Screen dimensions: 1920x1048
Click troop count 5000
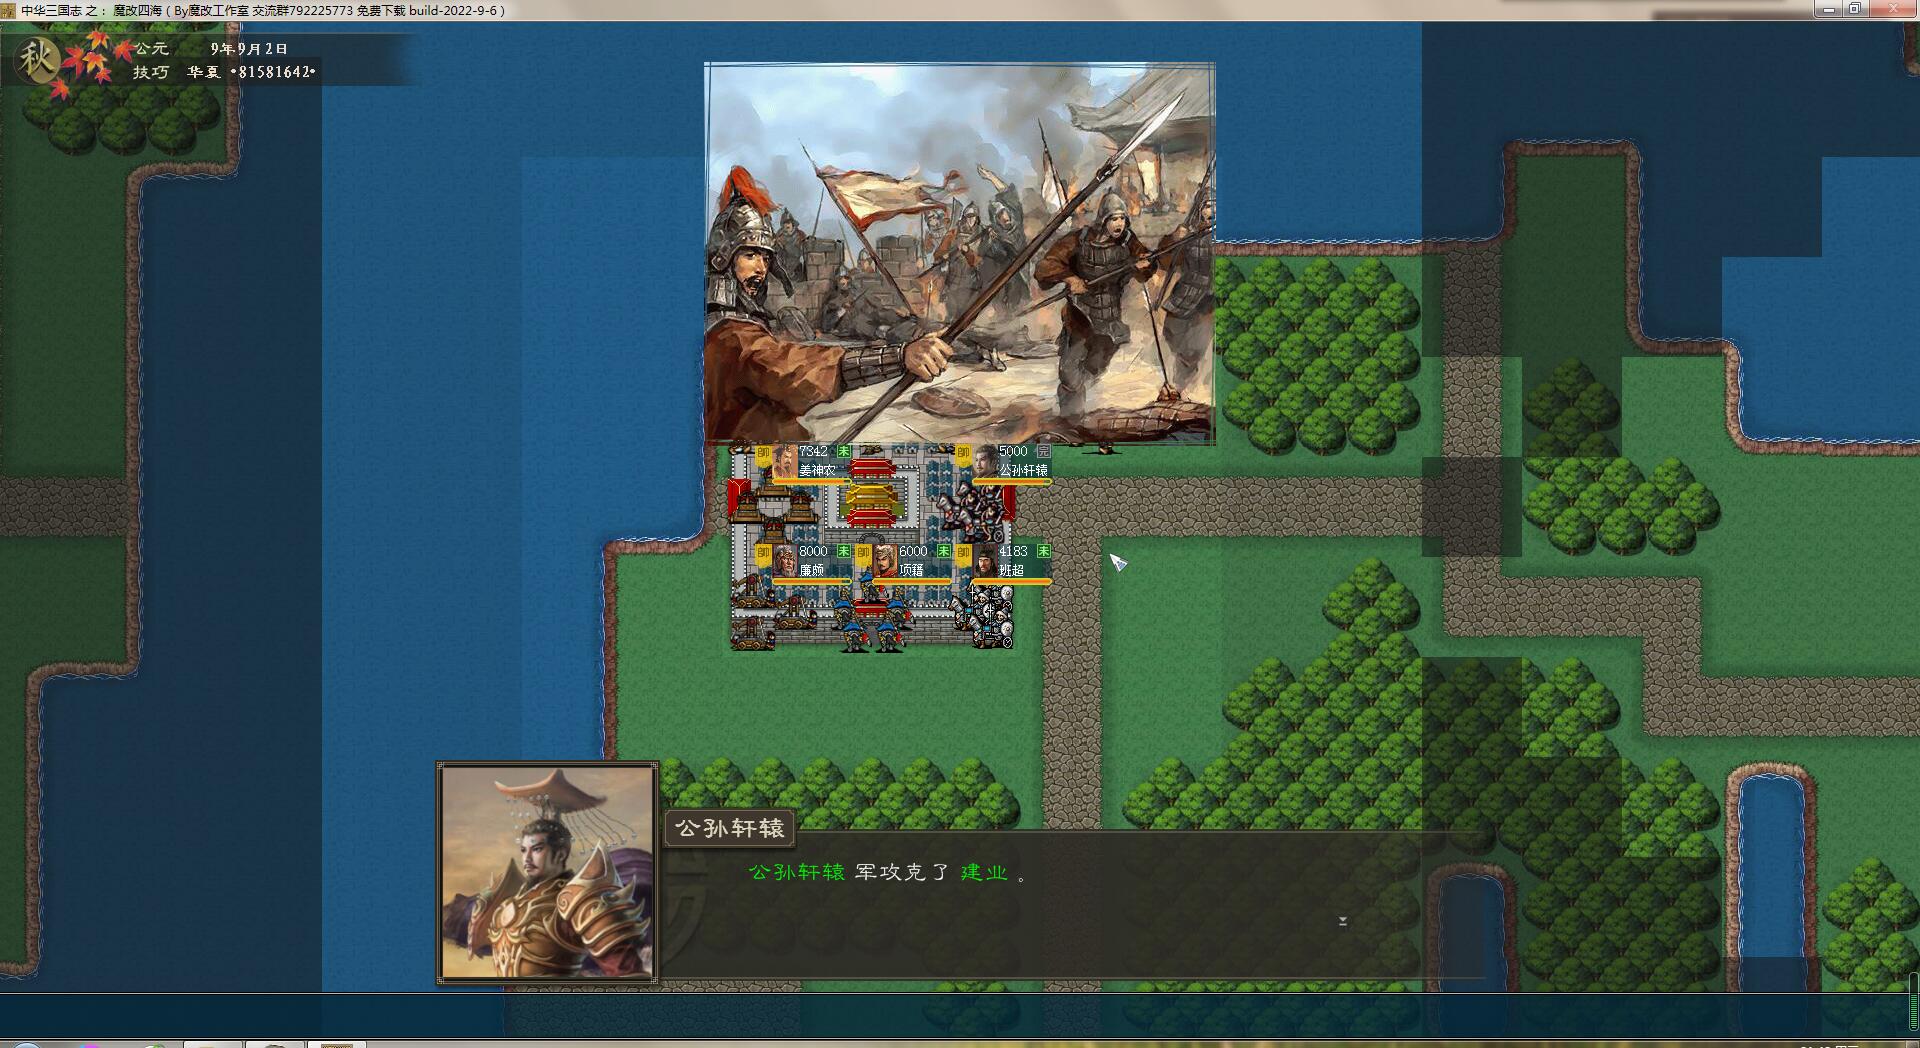coord(1013,452)
